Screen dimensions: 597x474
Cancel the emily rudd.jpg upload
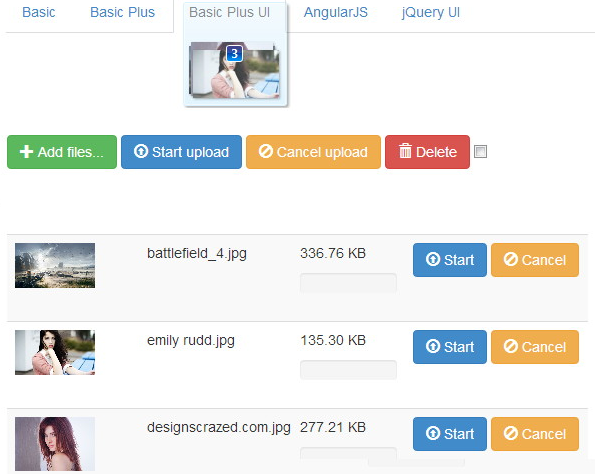click(535, 347)
